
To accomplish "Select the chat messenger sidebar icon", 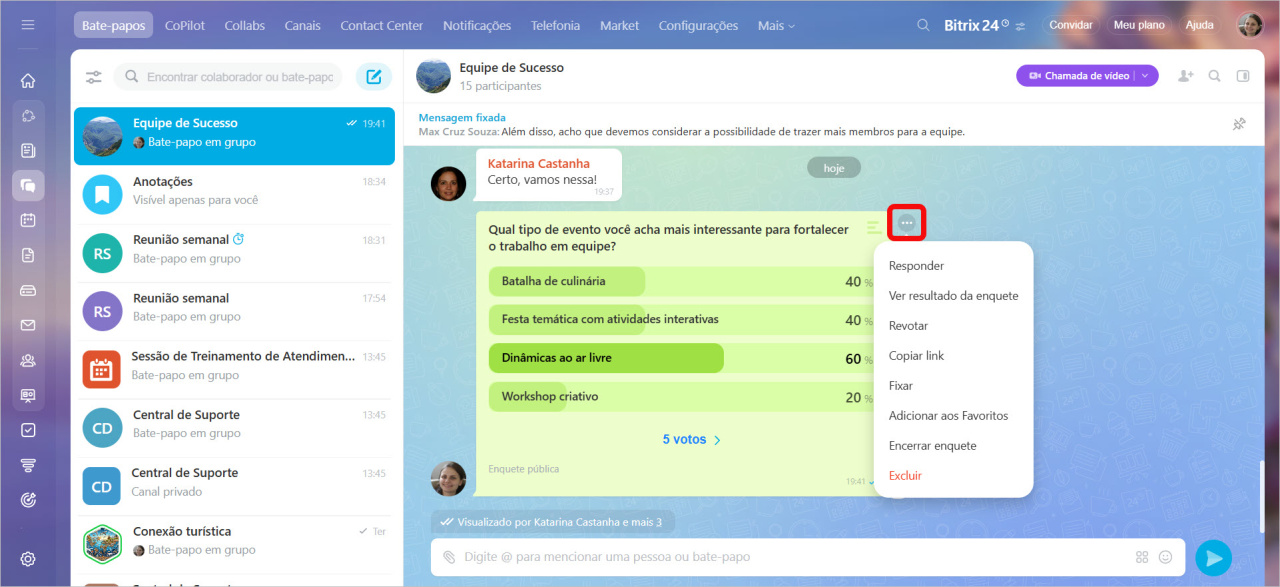I will coord(28,185).
